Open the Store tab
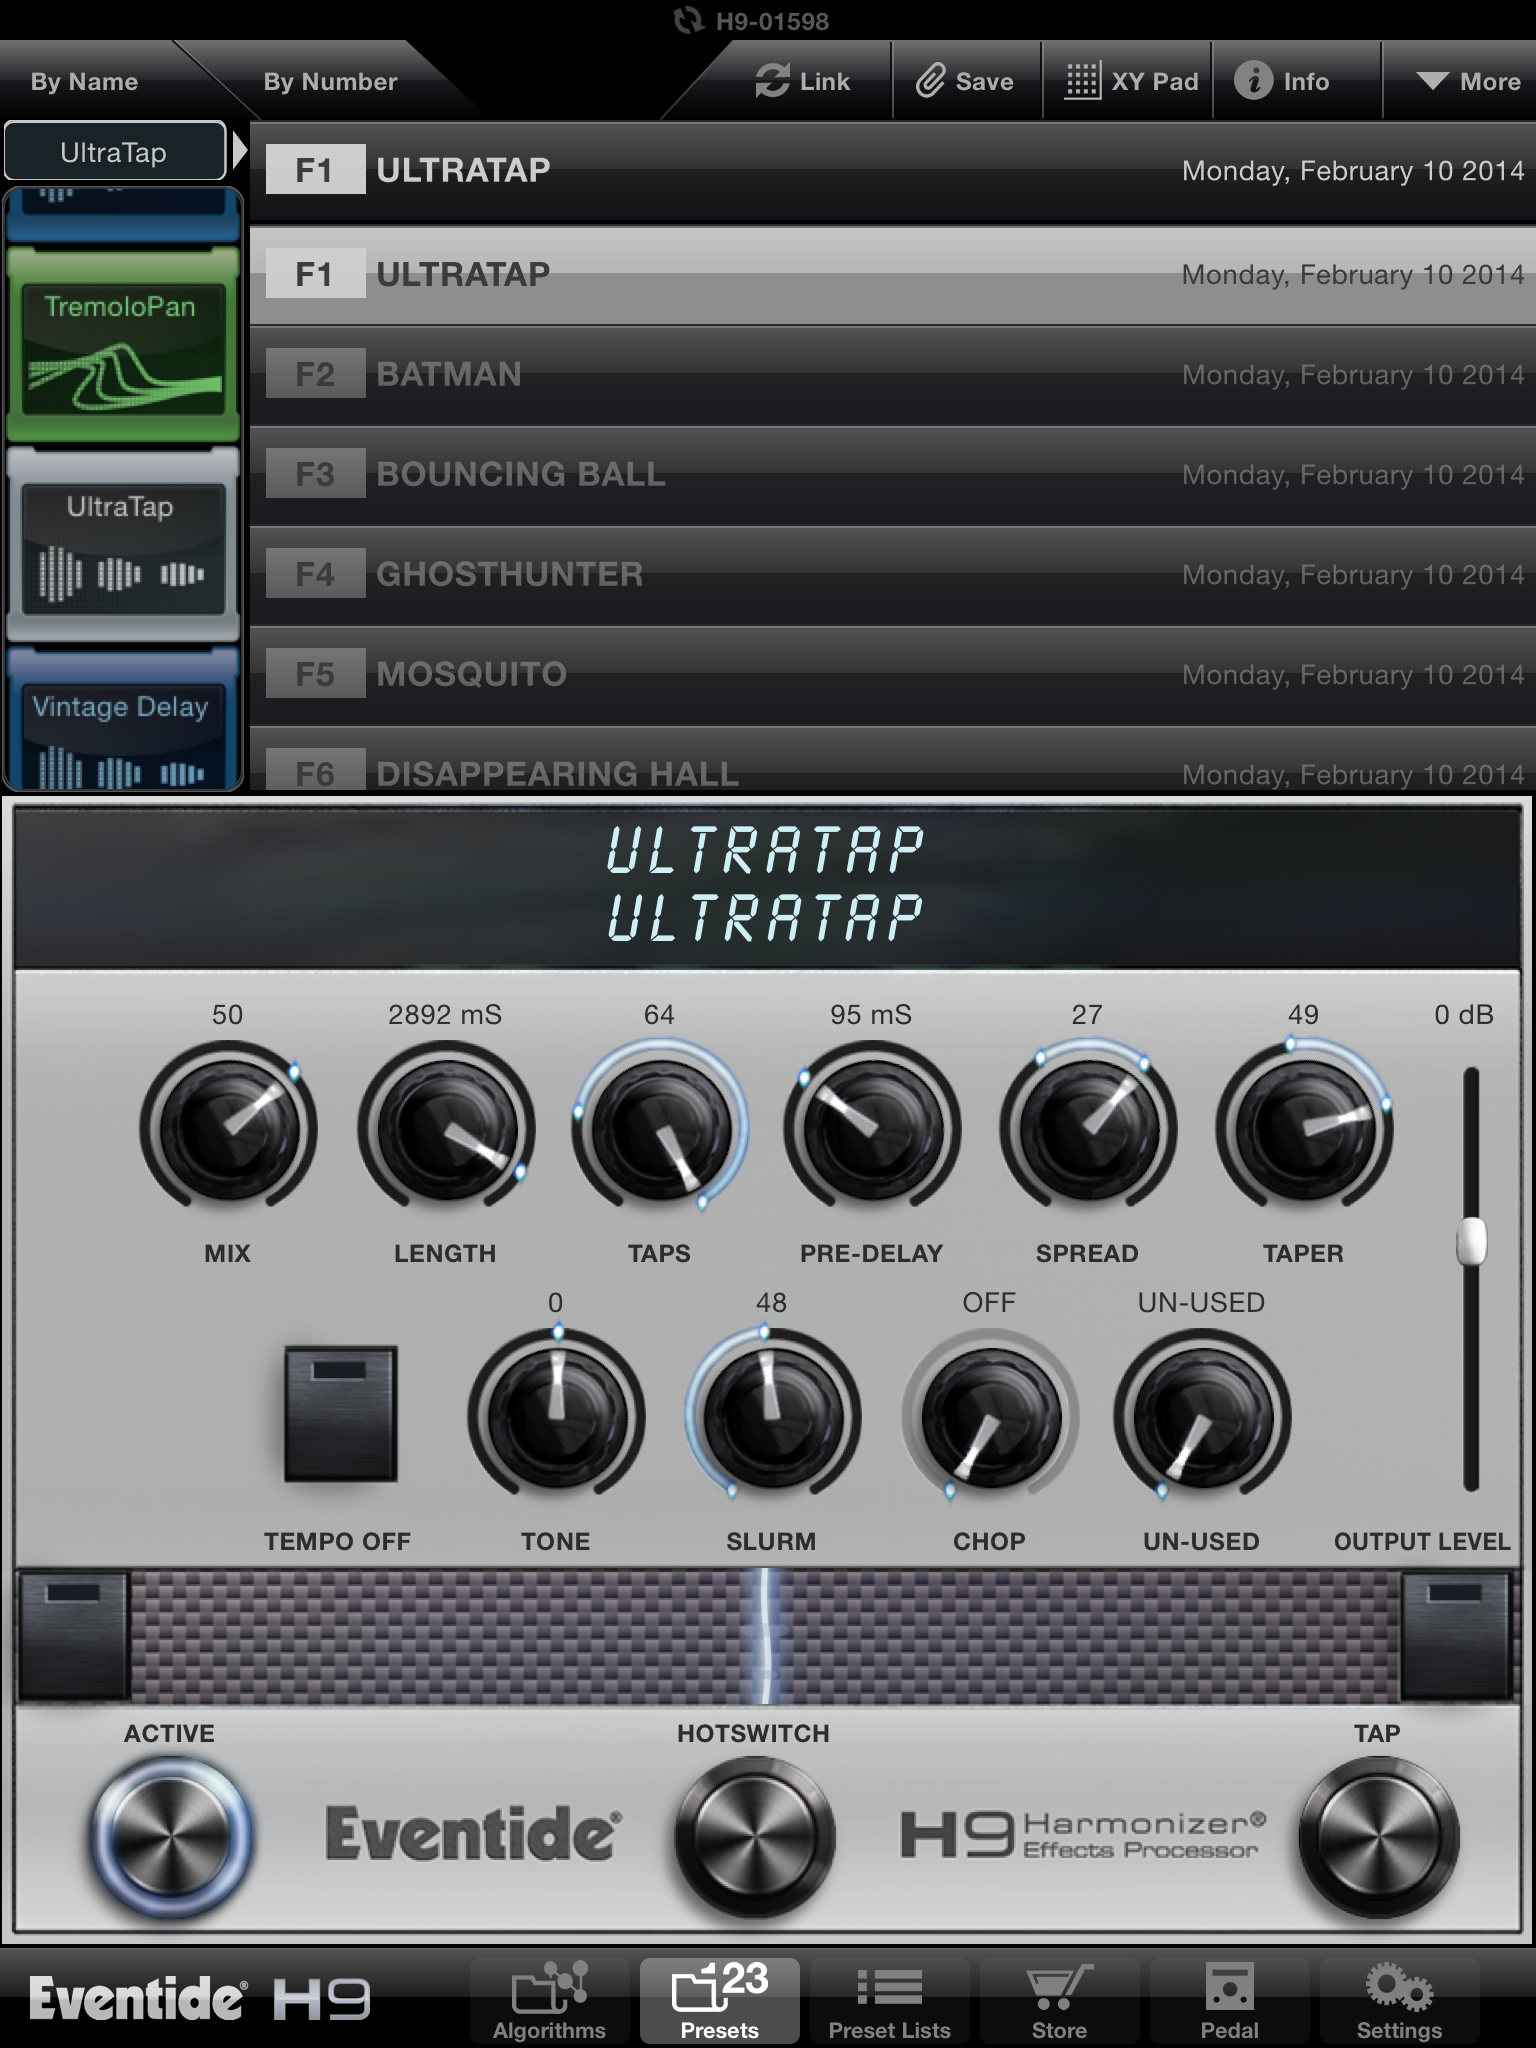The image size is (1536, 2048). pos(1059,2000)
